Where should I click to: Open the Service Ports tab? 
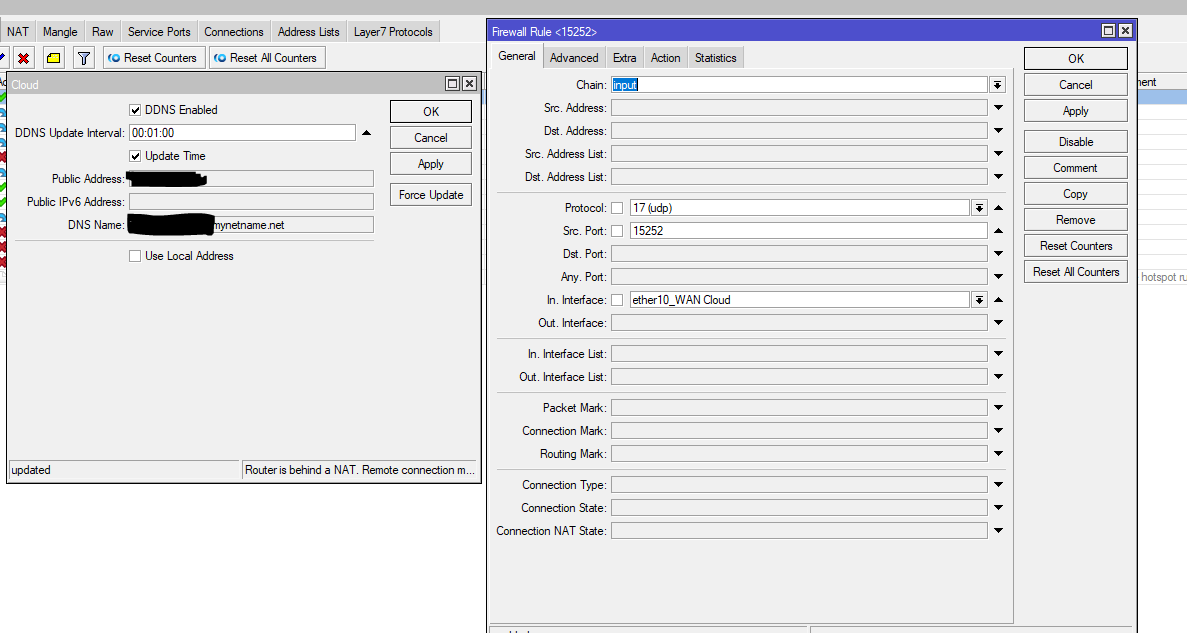click(159, 32)
